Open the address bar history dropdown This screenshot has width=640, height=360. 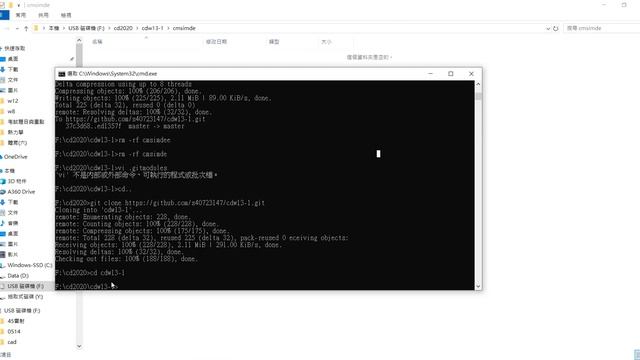coord(548,28)
